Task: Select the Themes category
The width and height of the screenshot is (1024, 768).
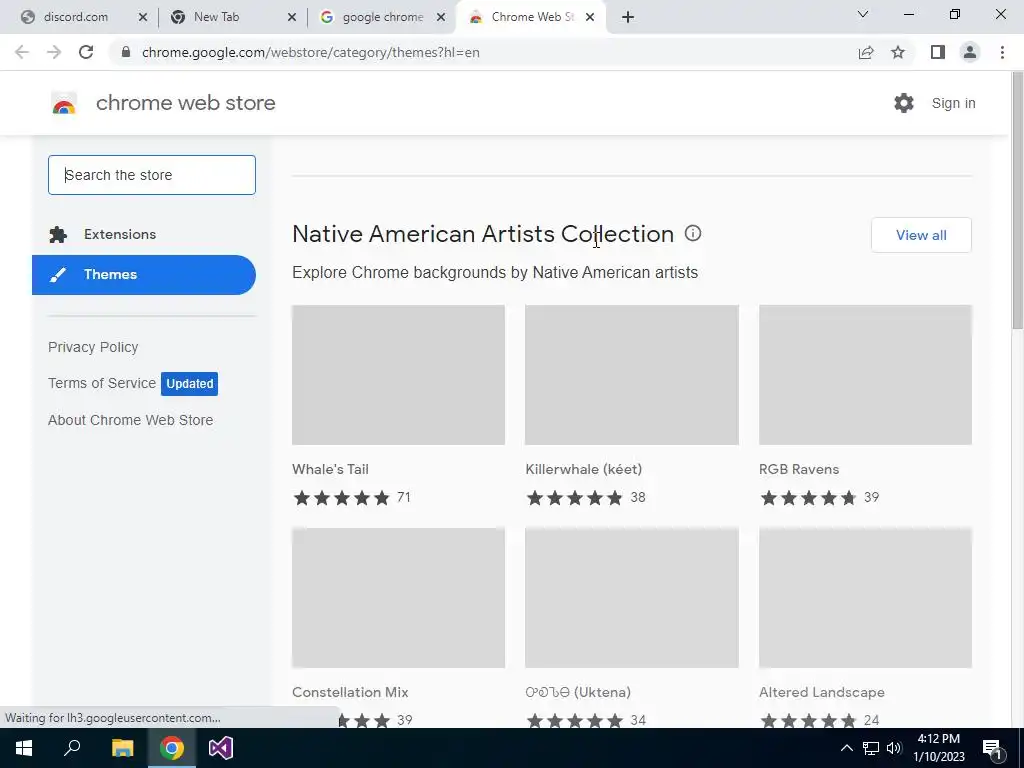Action: point(144,275)
